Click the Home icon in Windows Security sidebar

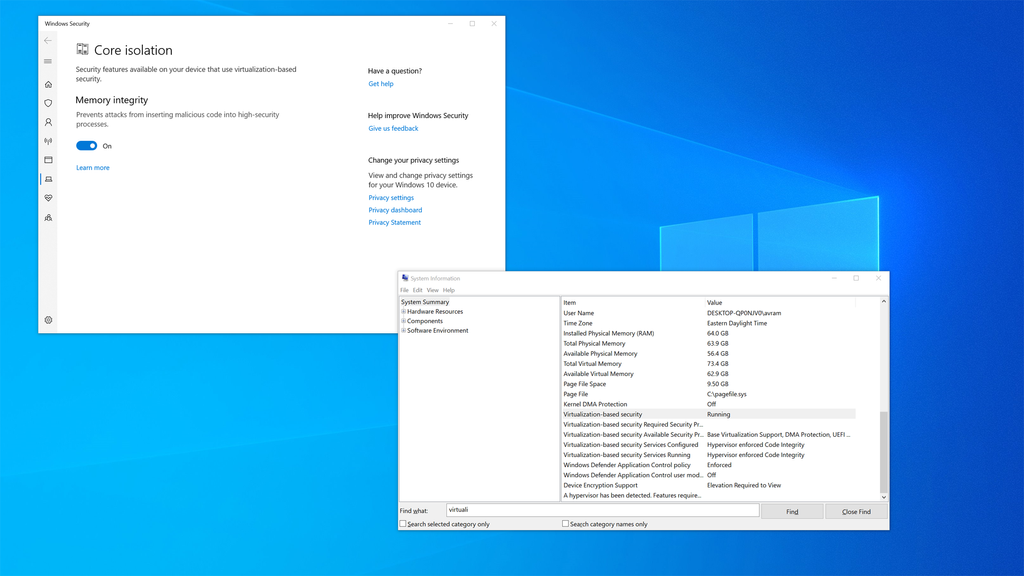[x=47, y=84]
